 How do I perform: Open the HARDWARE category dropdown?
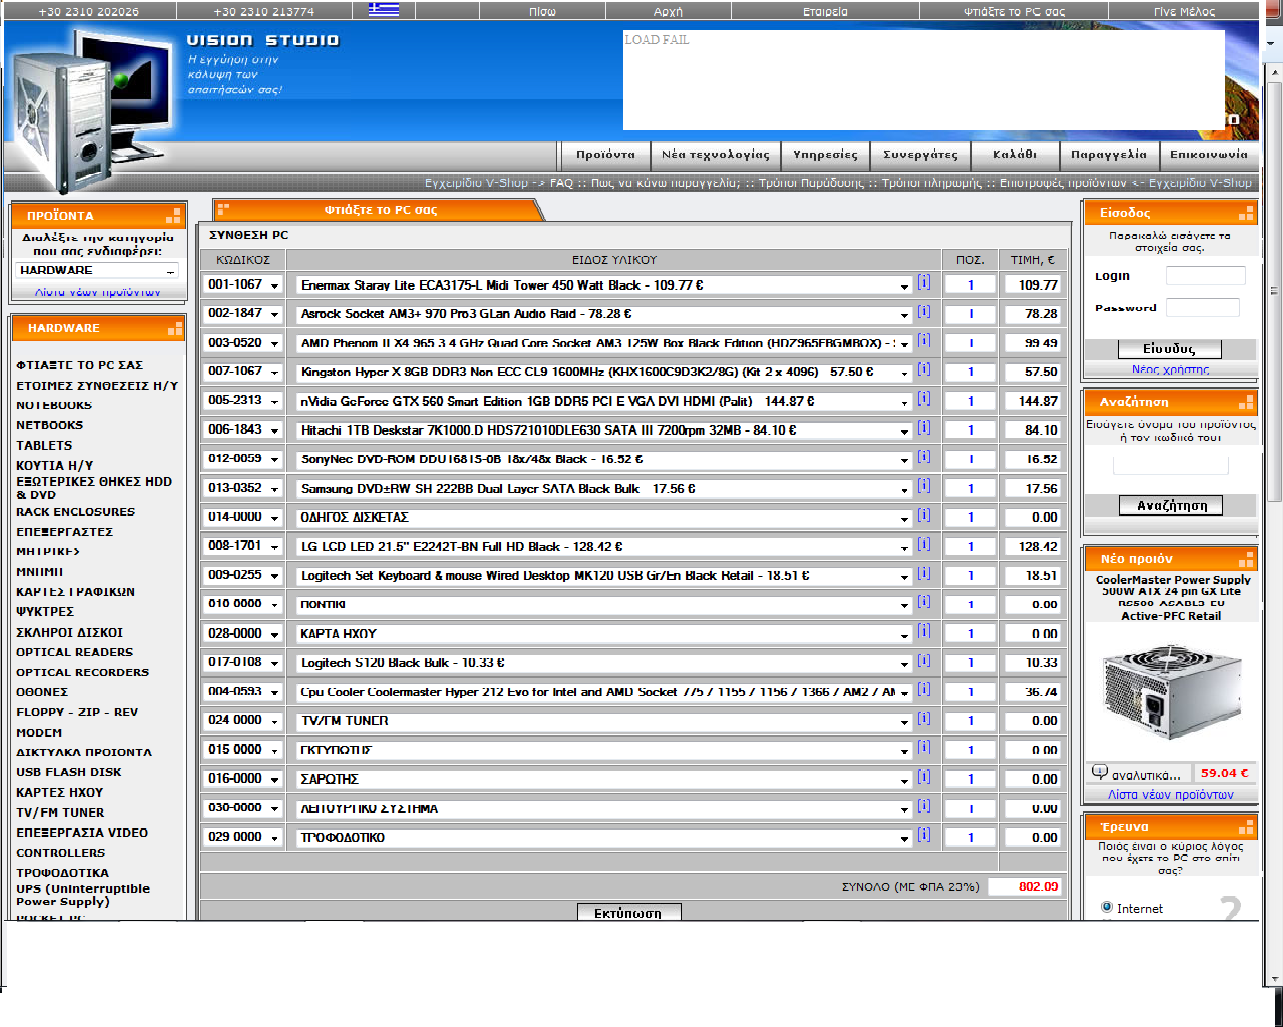tap(97, 271)
